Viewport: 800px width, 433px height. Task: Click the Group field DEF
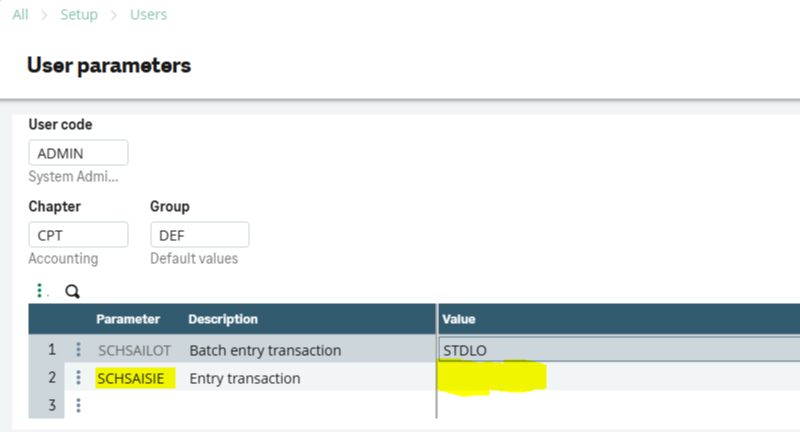[x=199, y=235]
